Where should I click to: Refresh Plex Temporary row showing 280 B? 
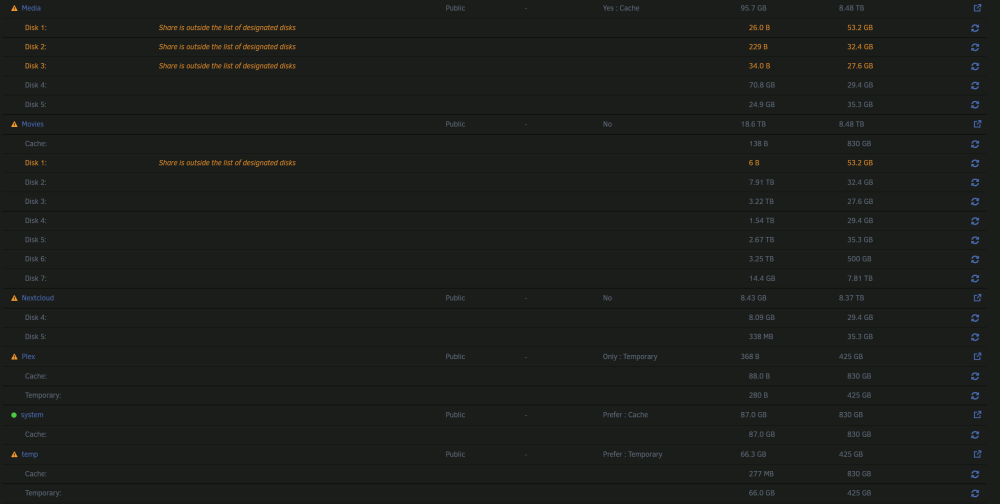point(974,396)
